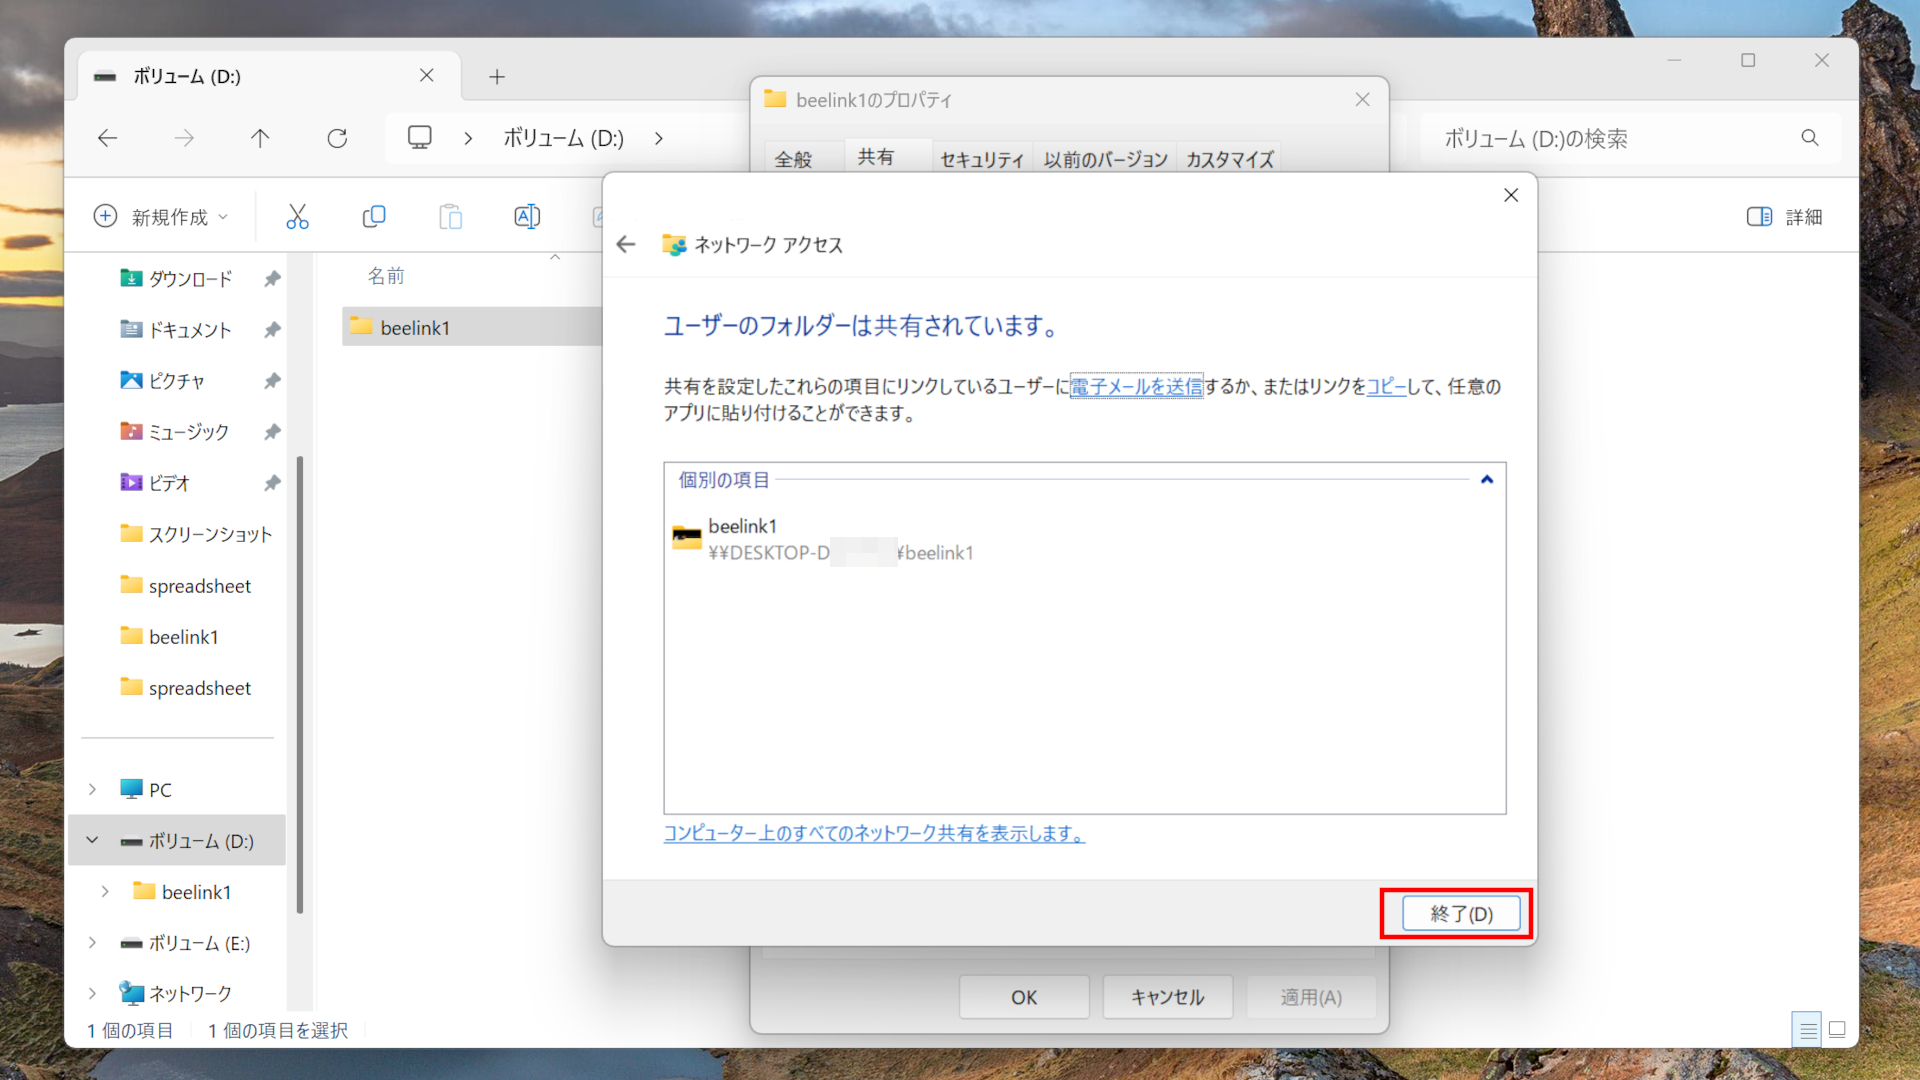Viewport: 1920px width, 1080px height.
Task: Open the 電子メールを送信 link
Action: pos(1136,387)
